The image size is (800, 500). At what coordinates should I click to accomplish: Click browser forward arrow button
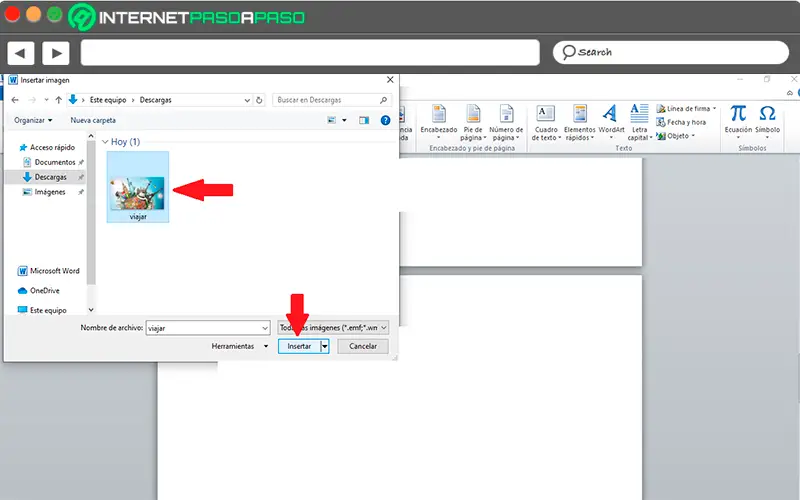pos(56,53)
